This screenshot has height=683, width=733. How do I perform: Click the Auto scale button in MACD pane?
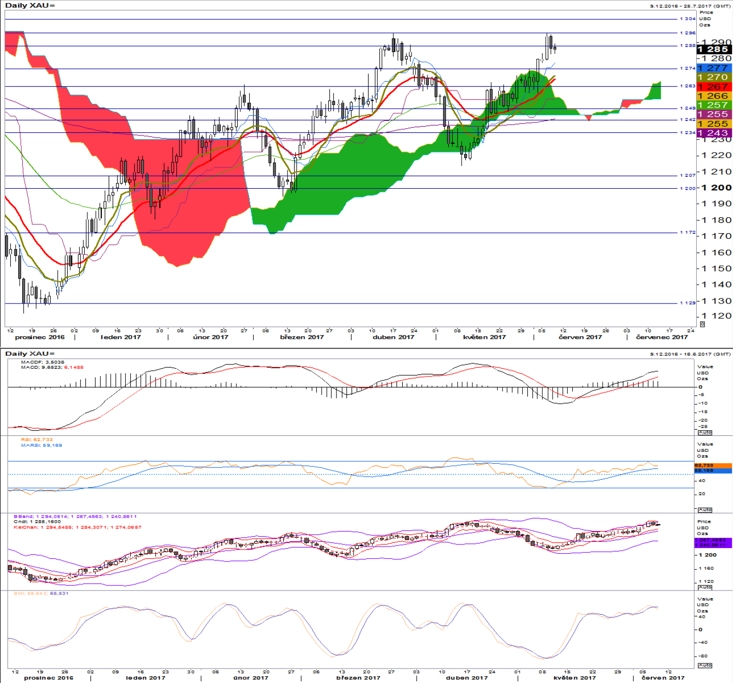click(704, 433)
